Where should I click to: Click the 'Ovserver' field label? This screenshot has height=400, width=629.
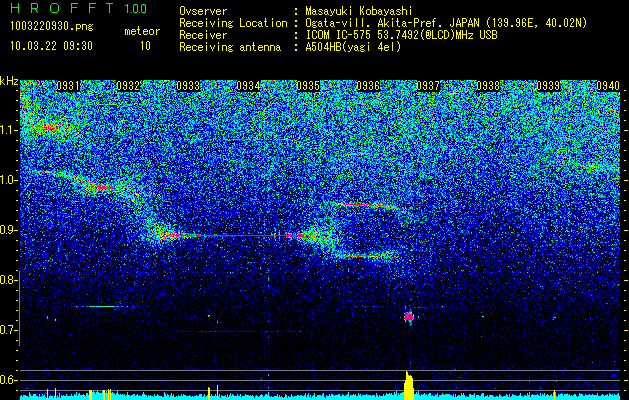[x=203, y=11]
